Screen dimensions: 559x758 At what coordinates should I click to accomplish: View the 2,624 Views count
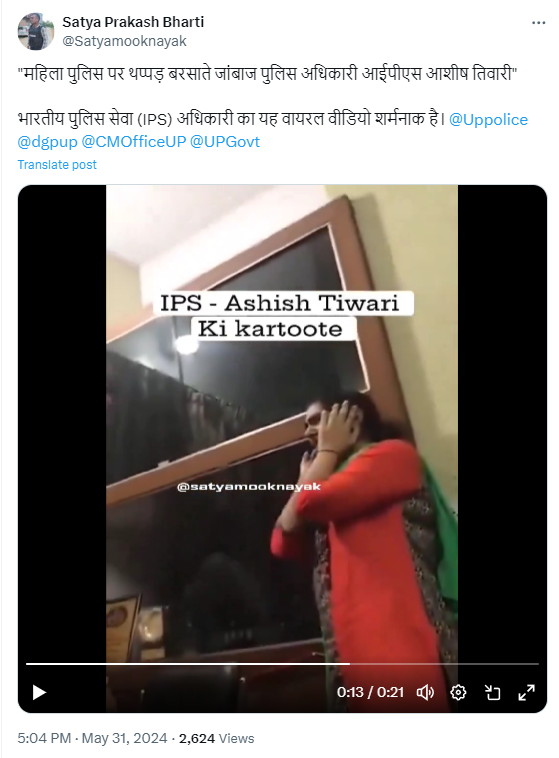click(216, 738)
